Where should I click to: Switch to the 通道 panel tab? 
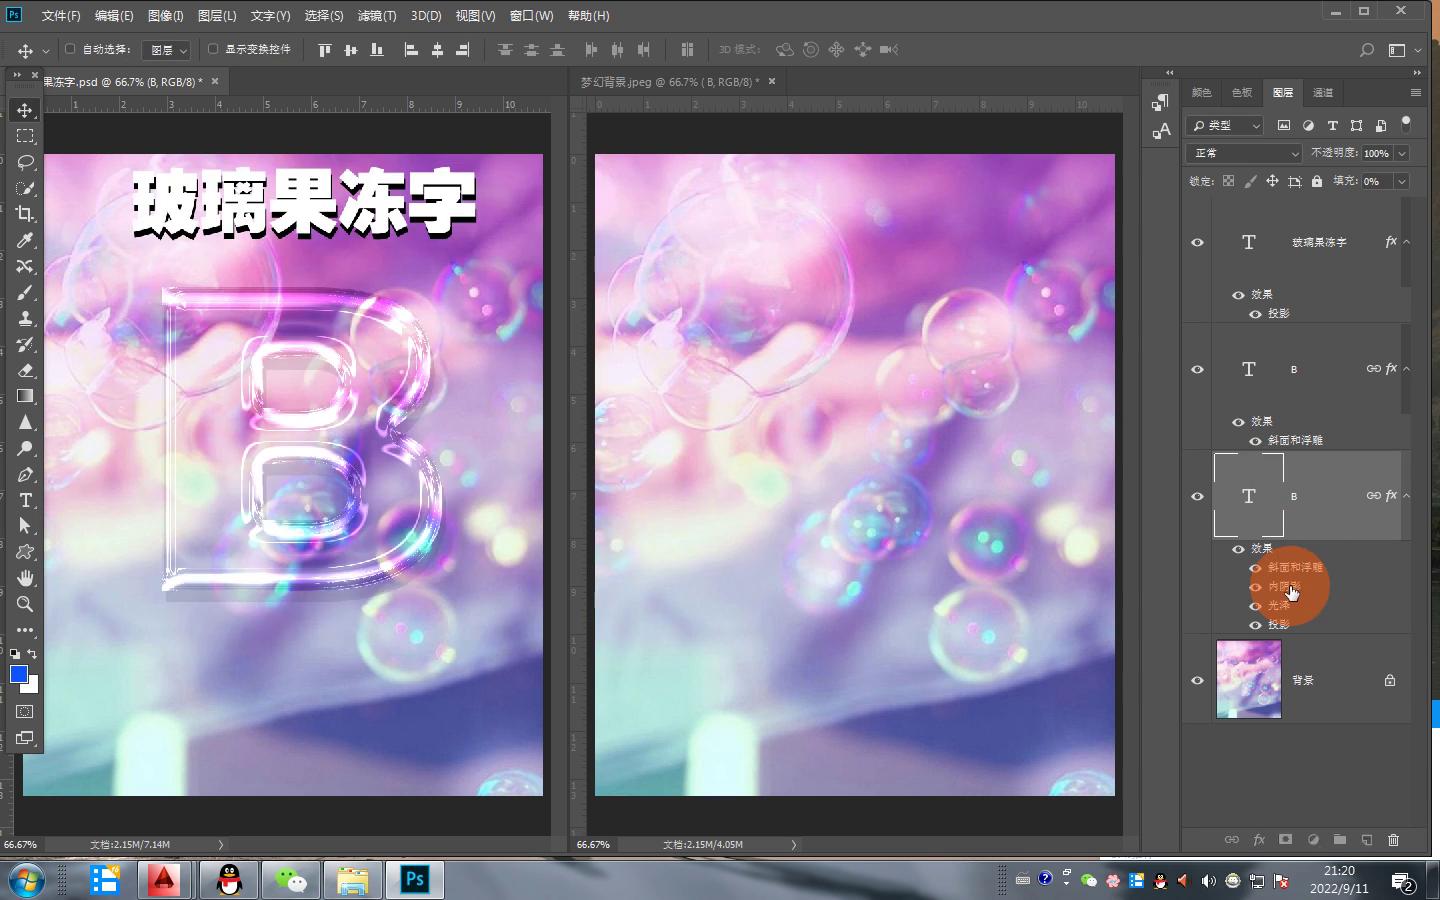click(x=1323, y=92)
